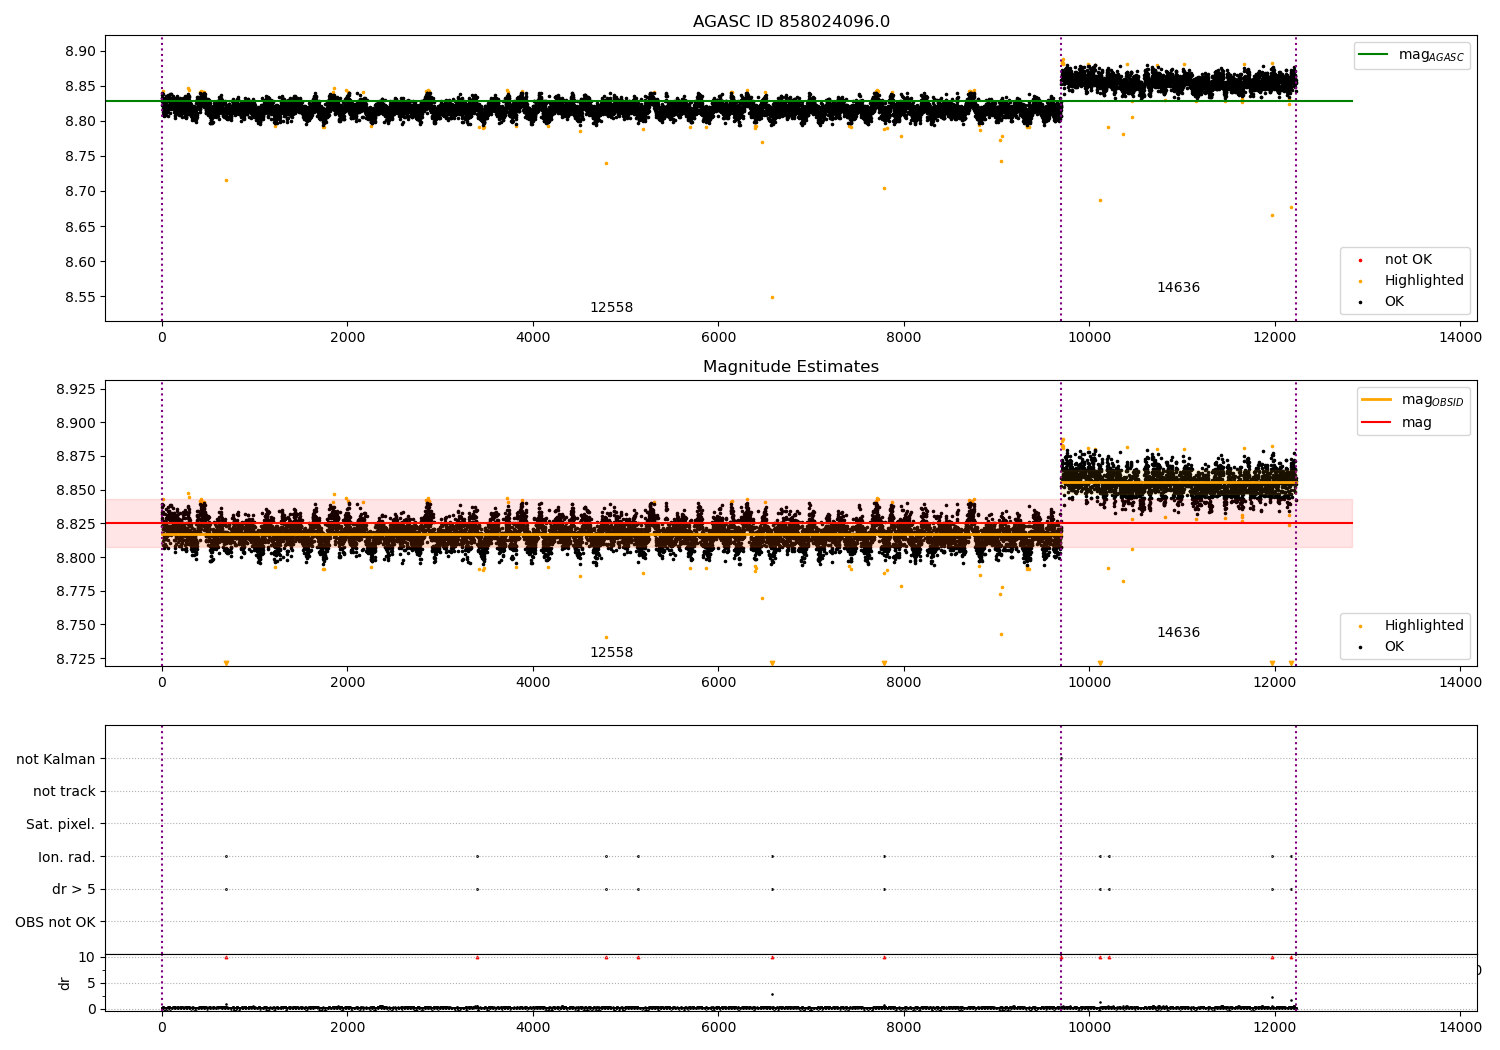Click the red mag legend line
Viewport: 1500px width, 1050px height.
(1377, 423)
